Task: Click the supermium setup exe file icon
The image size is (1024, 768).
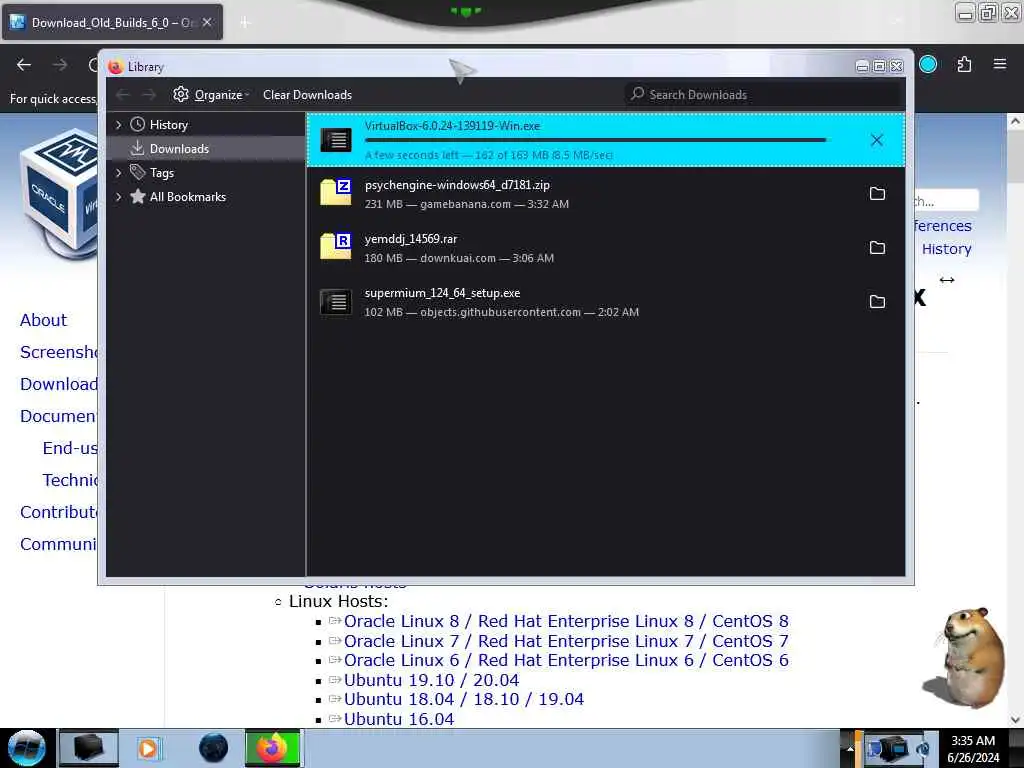Action: coord(336,302)
